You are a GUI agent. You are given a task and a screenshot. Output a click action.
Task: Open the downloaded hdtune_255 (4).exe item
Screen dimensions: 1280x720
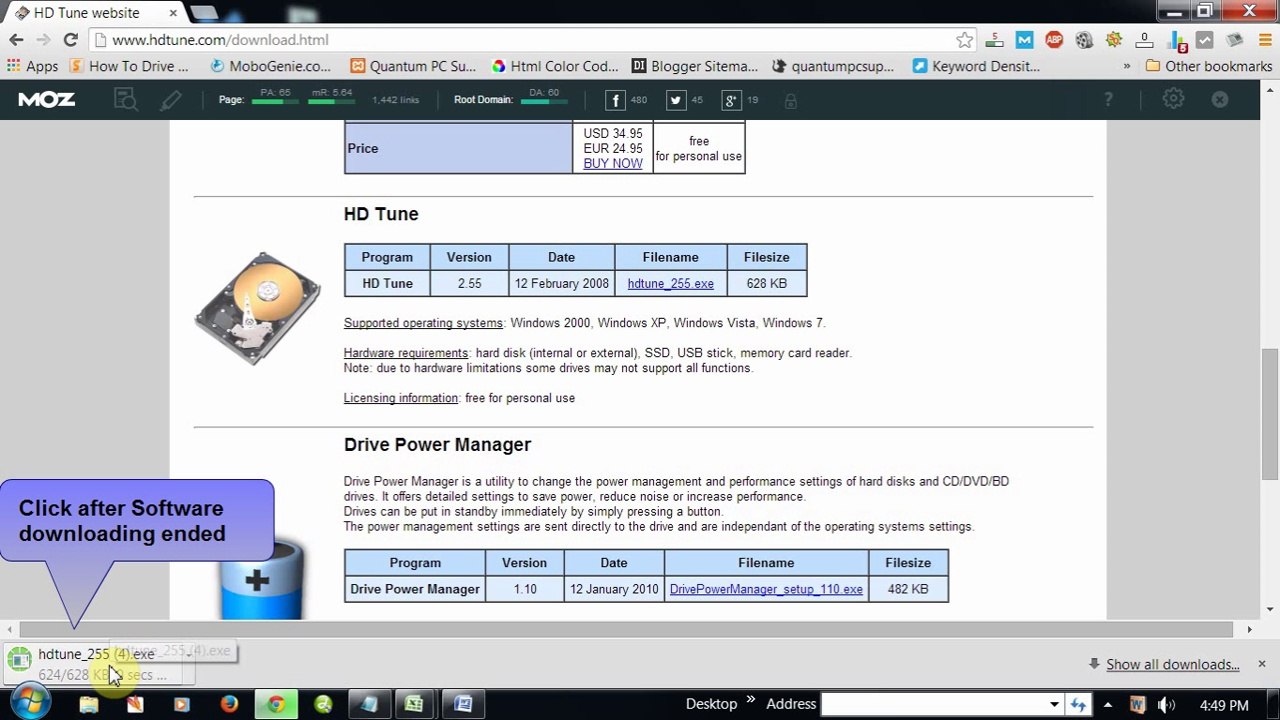tap(95, 664)
